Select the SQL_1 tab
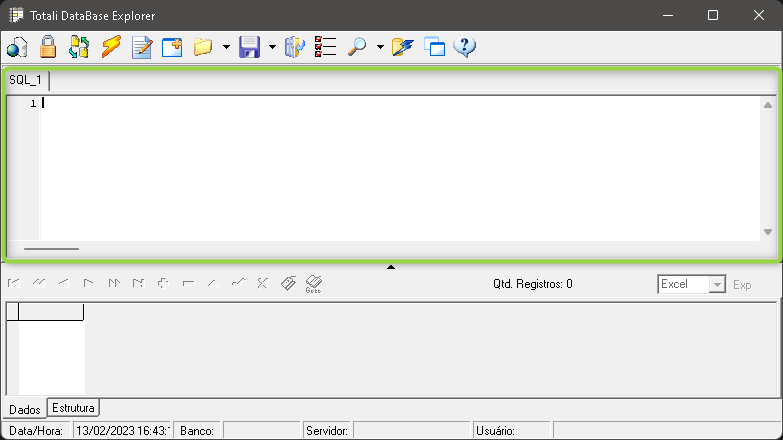The height and width of the screenshot is (440, 783). [x=25, y=80]
